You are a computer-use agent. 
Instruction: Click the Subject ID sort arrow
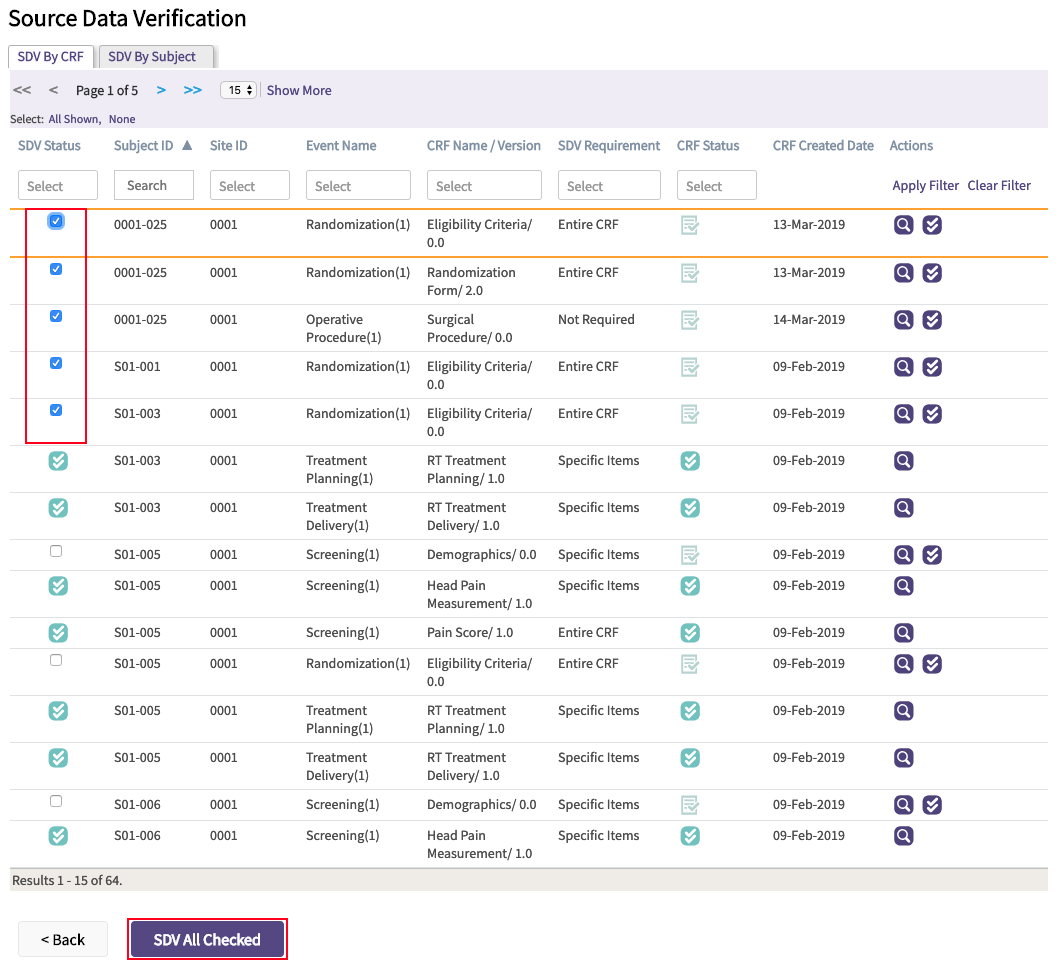click(186, 146)
